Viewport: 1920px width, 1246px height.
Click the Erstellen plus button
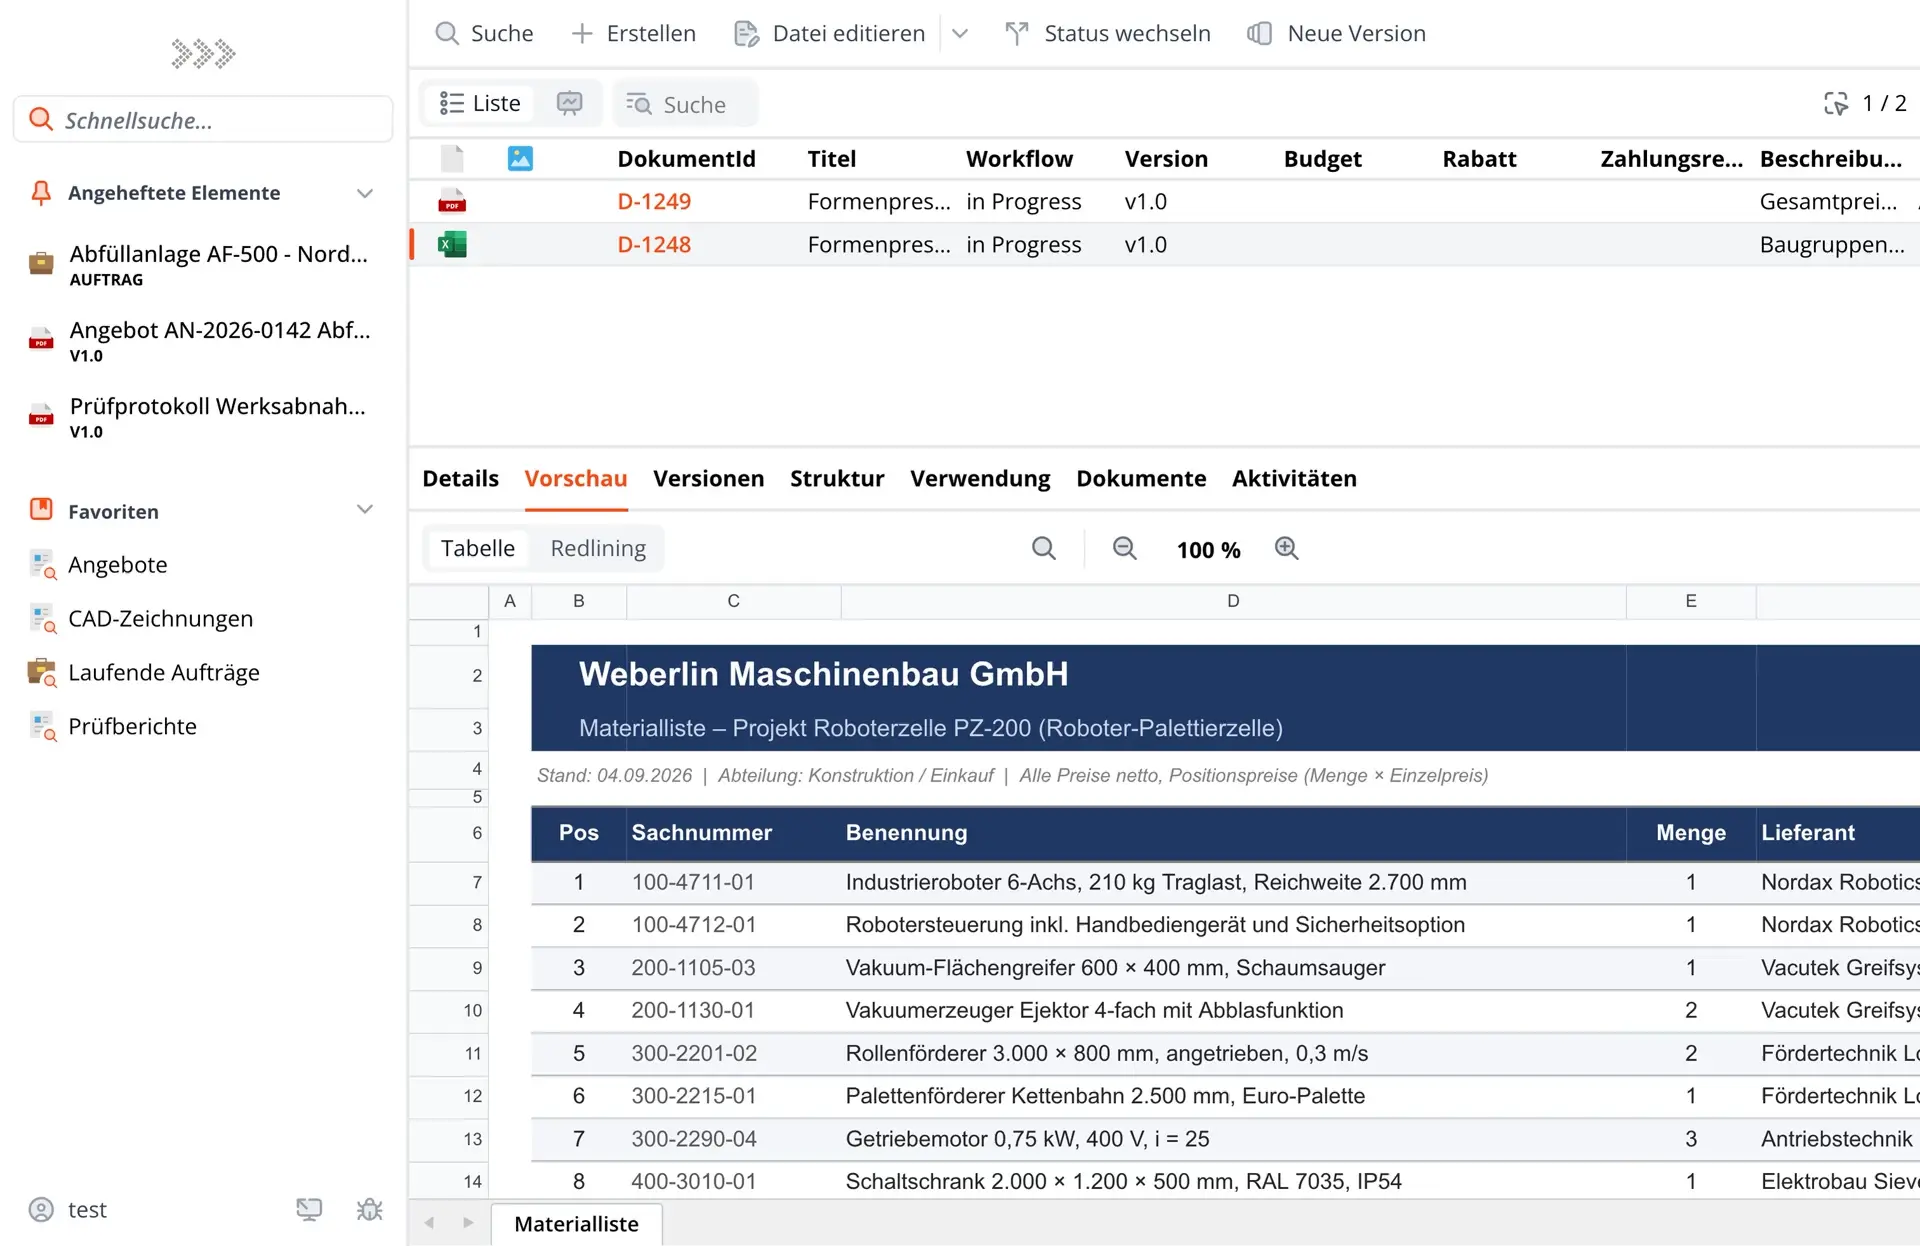click(x=633, y=33)
